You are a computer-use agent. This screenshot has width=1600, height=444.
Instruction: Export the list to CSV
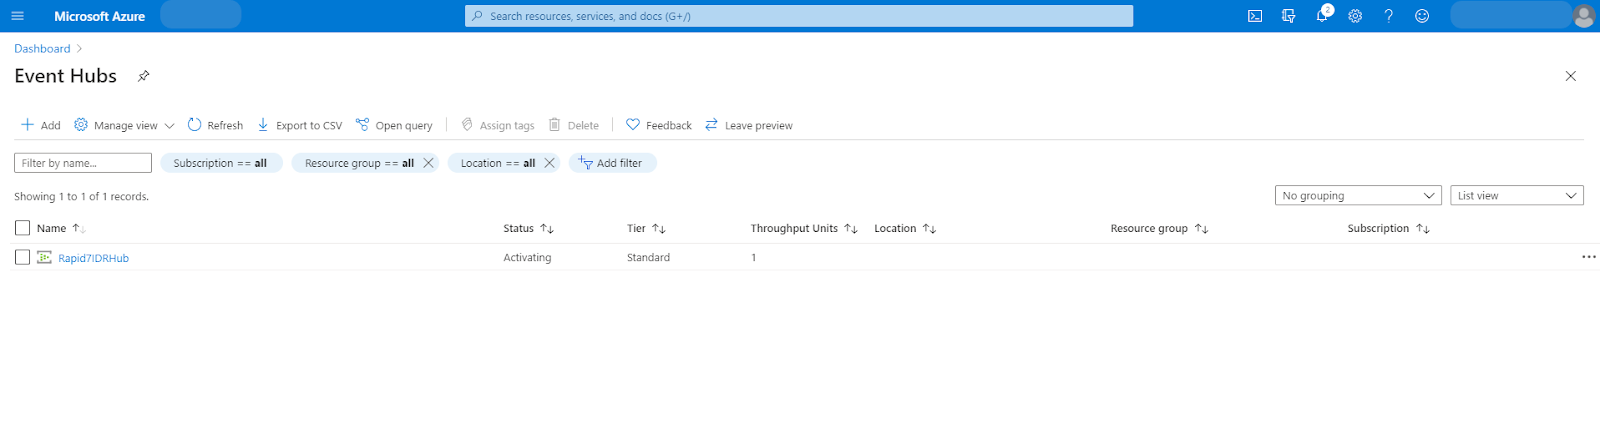[x=299, y=125]
